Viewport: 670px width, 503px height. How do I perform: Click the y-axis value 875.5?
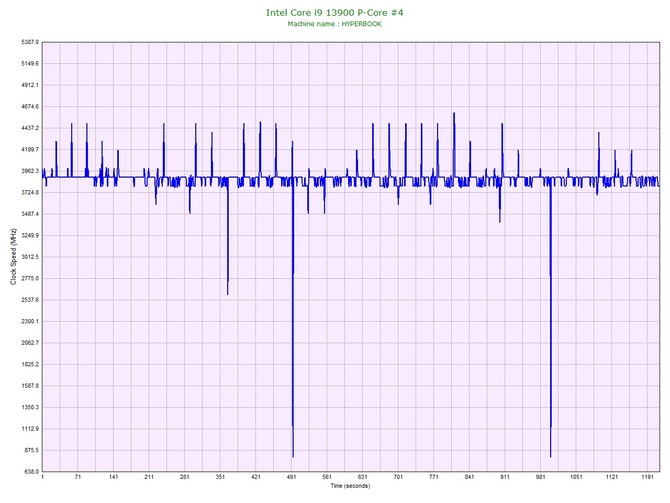[x=31, y=450]
